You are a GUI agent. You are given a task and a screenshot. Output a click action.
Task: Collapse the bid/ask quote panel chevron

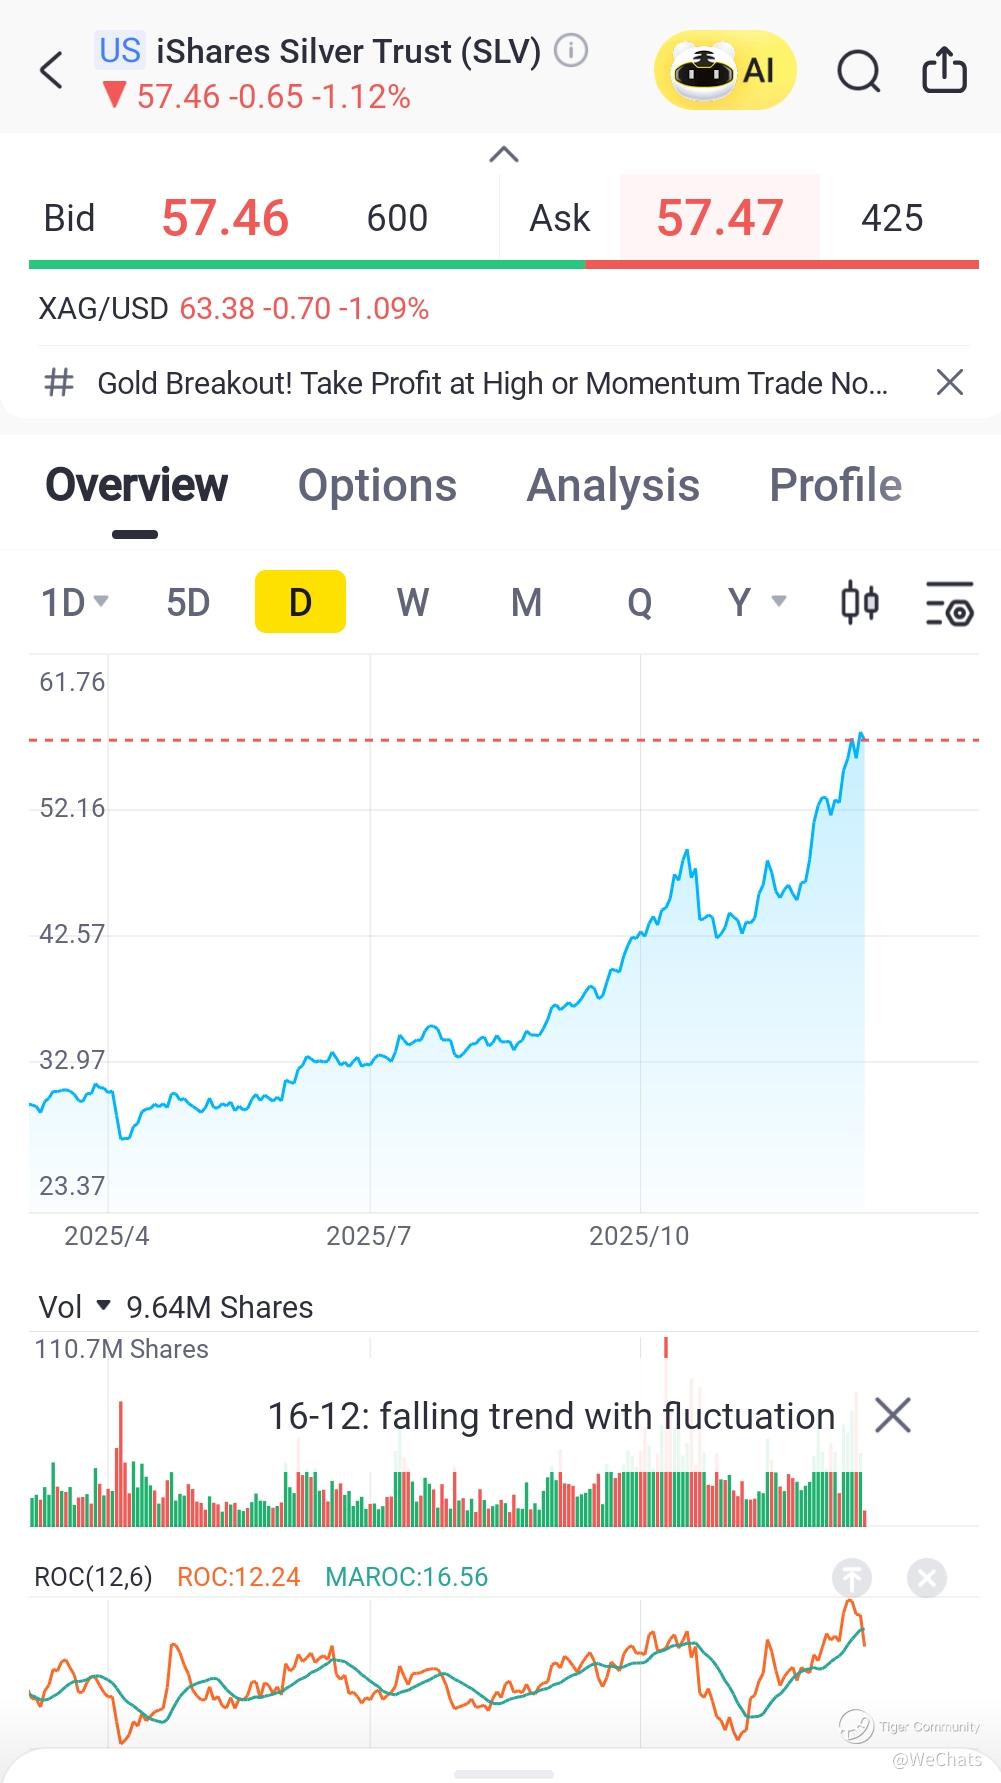[x=503, y=155]
